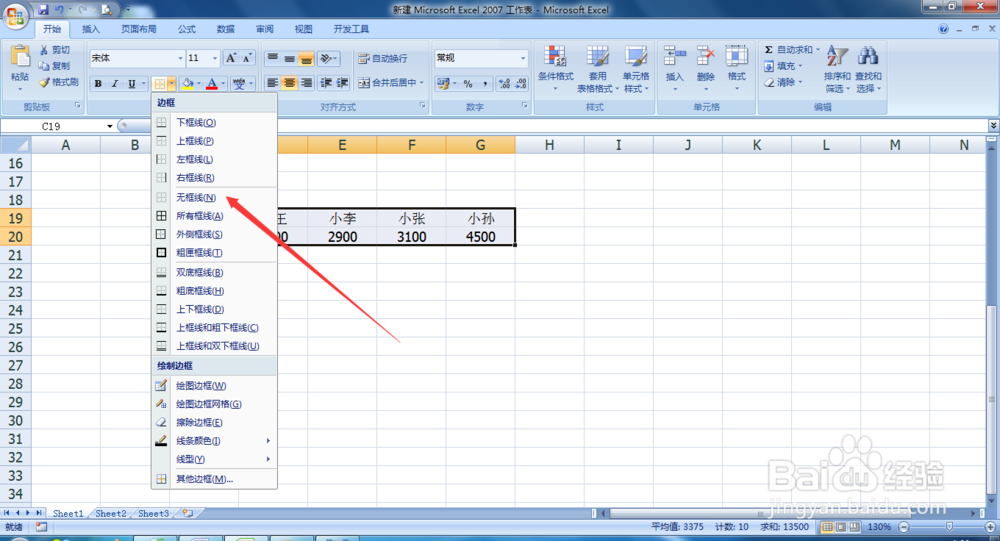
Task: Choose Thick Box Border (粗匣框线)
Action: click(x=214, y=253)
